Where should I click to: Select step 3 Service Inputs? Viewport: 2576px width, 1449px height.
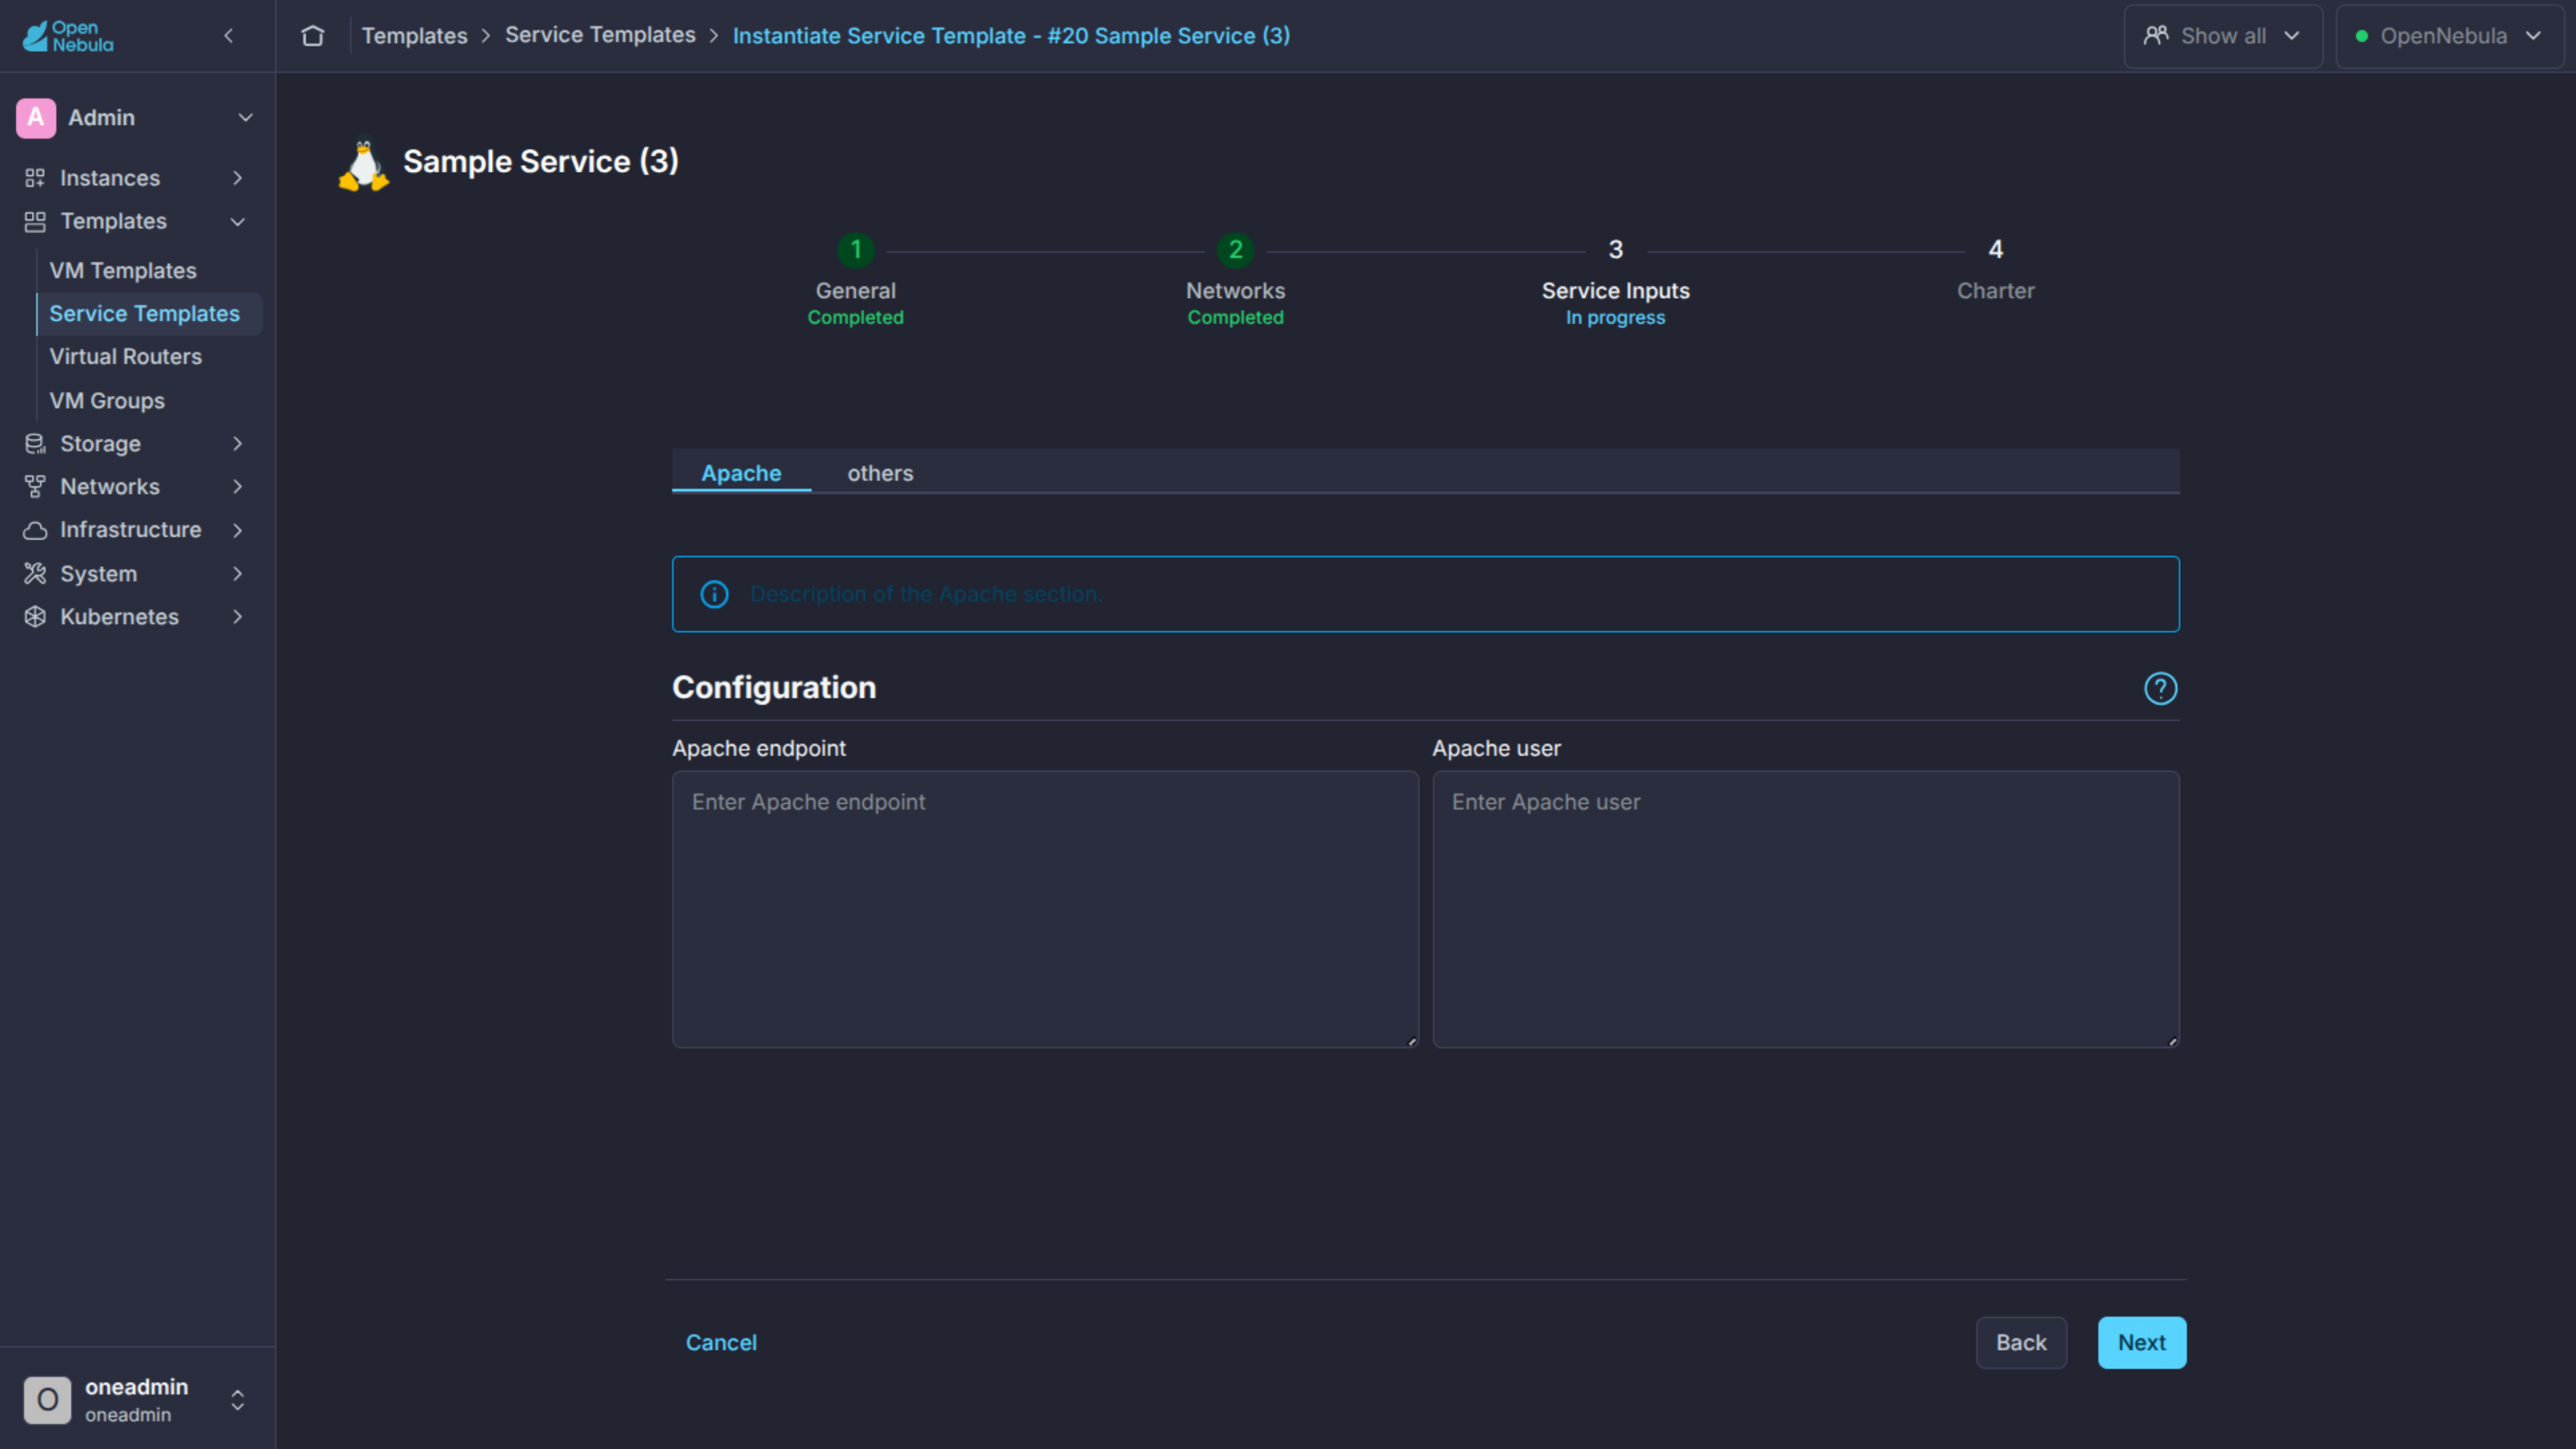(1615, 281)
